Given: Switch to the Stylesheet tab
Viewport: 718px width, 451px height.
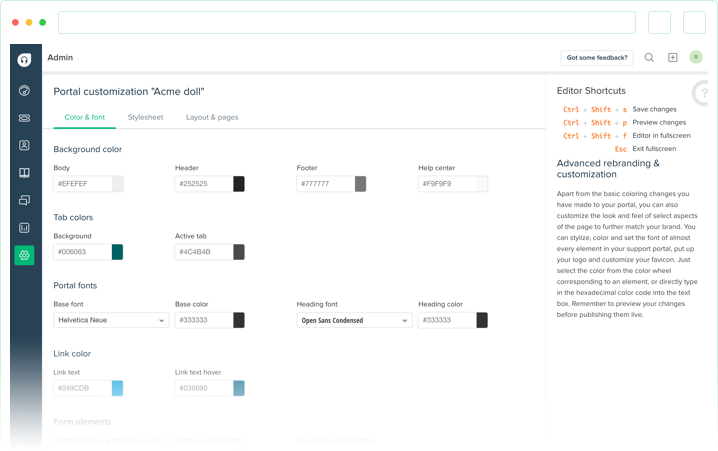Looking at the screenshot, I should click(x=145, y=117).
